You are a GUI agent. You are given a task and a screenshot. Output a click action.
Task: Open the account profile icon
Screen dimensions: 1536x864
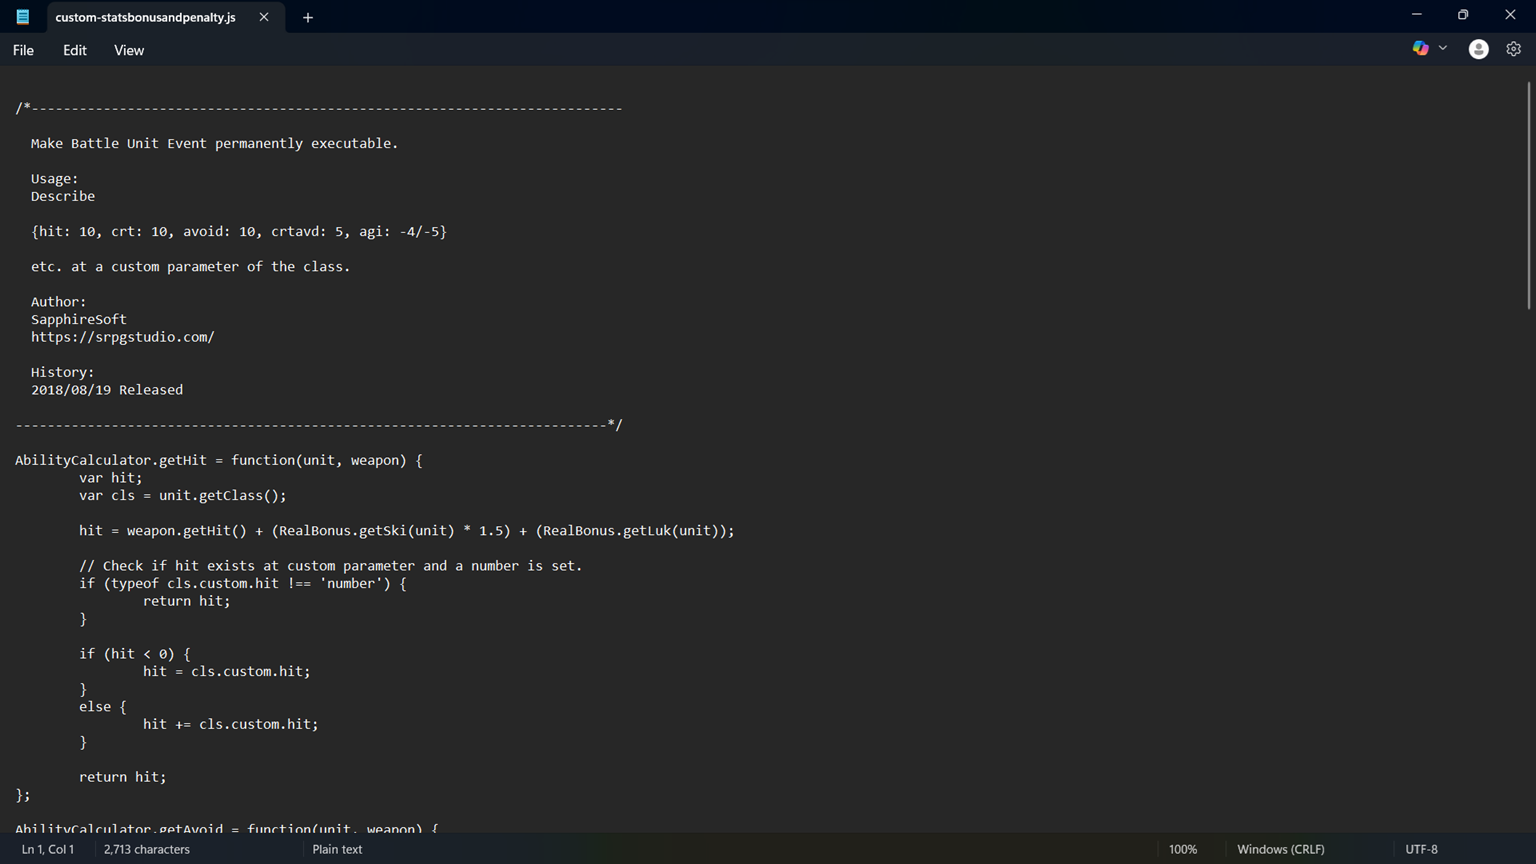pyautogui.click(x=1478, y=49)
